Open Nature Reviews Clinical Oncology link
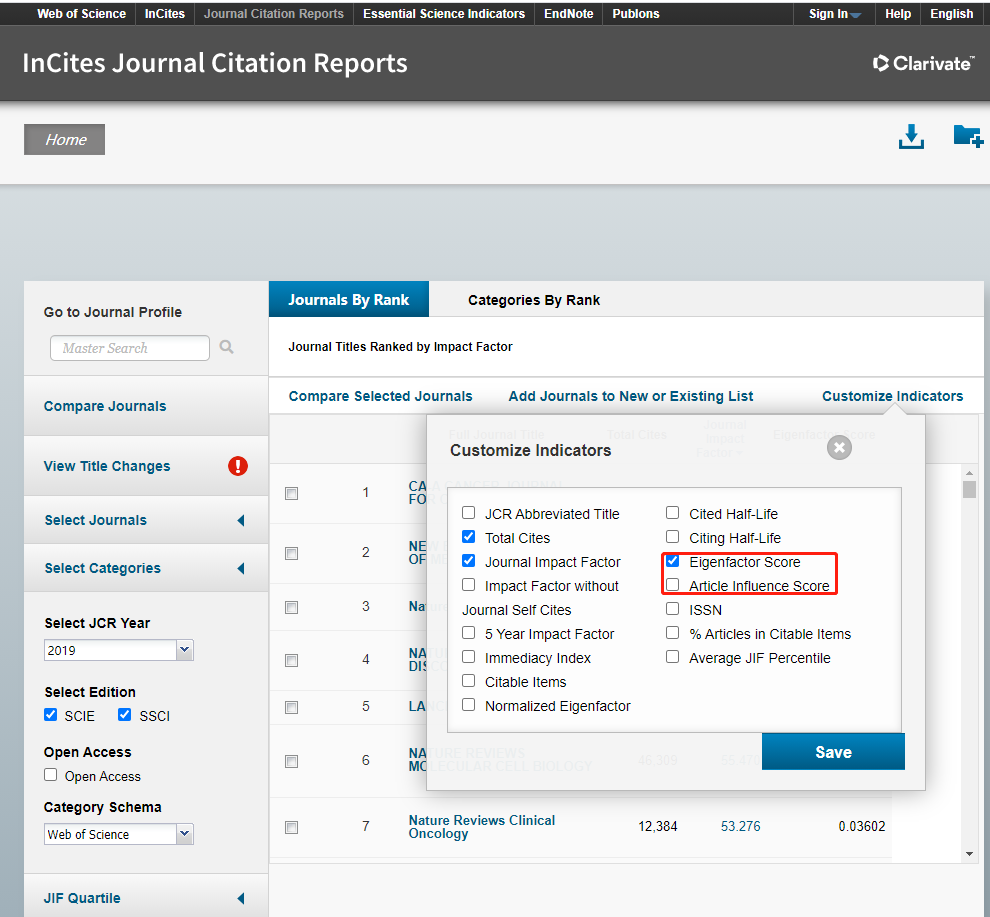Image resolution: width=990 pixels, height=917 pixels. click(482, 827)
